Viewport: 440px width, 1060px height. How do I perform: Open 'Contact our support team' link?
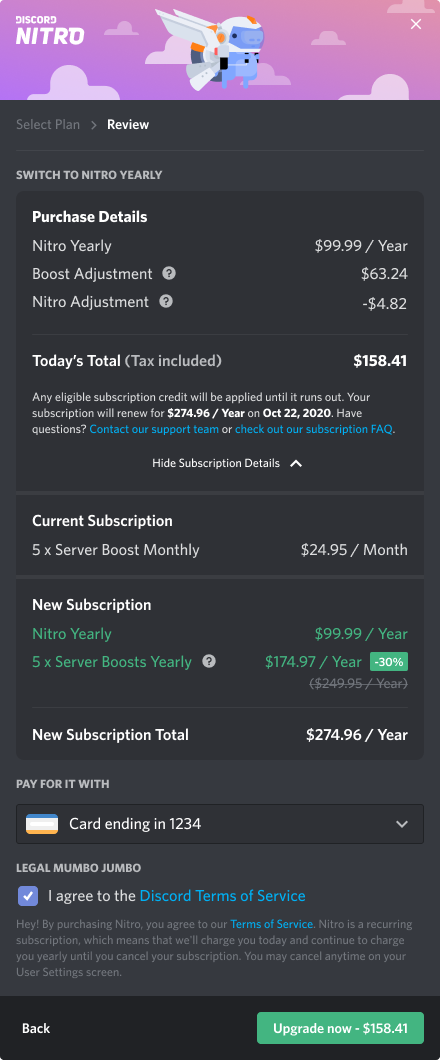coord(154,429)
